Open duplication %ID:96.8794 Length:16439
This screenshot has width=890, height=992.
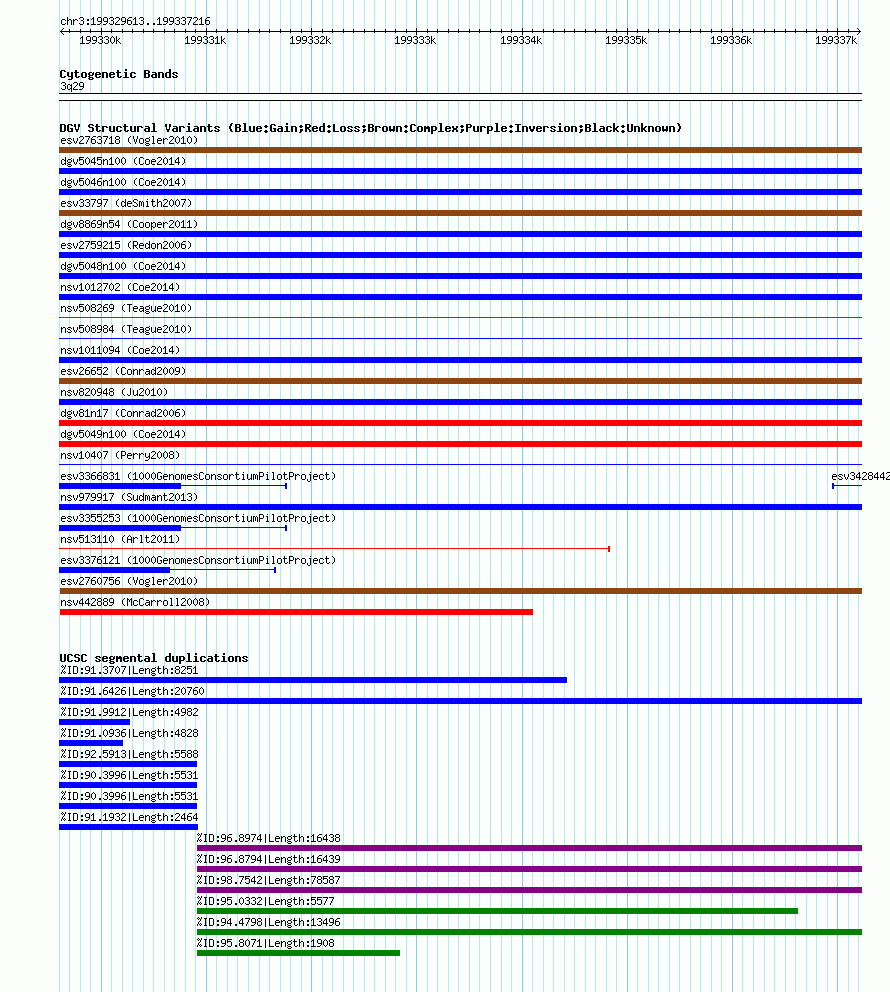coord(269,859)
